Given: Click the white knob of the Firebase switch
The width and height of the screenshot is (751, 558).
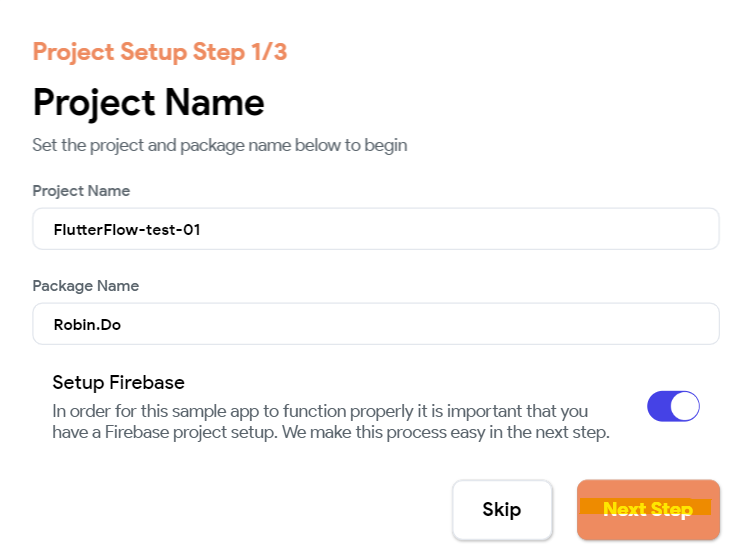Looking at the screenshot, I should pos(685,406).
